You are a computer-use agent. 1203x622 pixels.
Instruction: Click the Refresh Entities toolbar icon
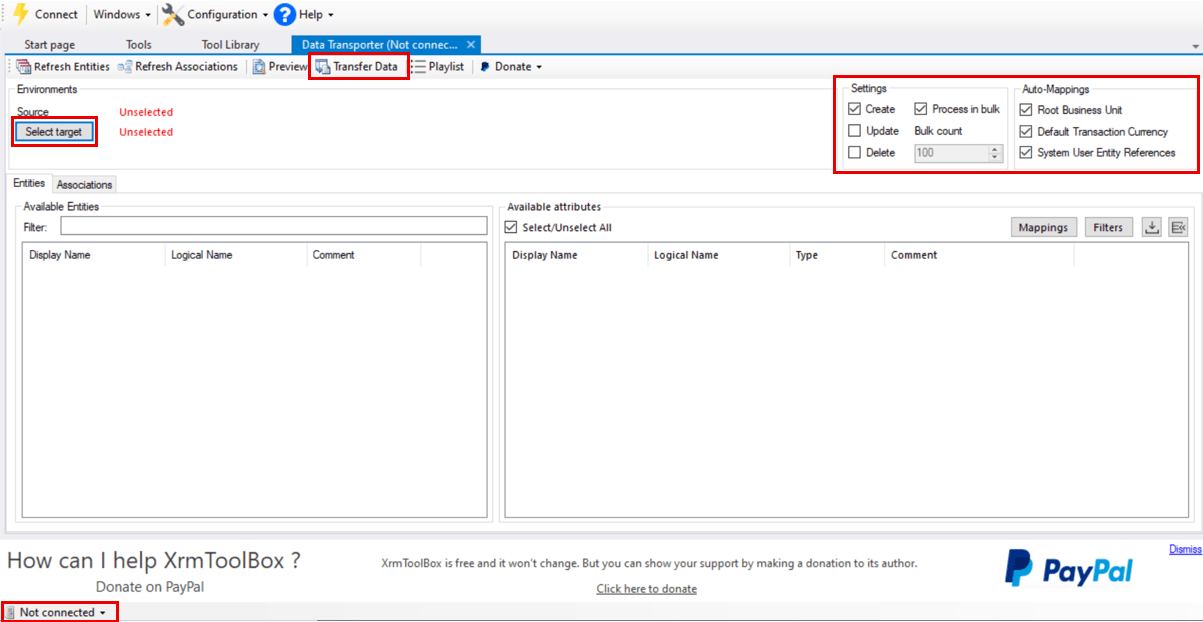click(23, 67)
